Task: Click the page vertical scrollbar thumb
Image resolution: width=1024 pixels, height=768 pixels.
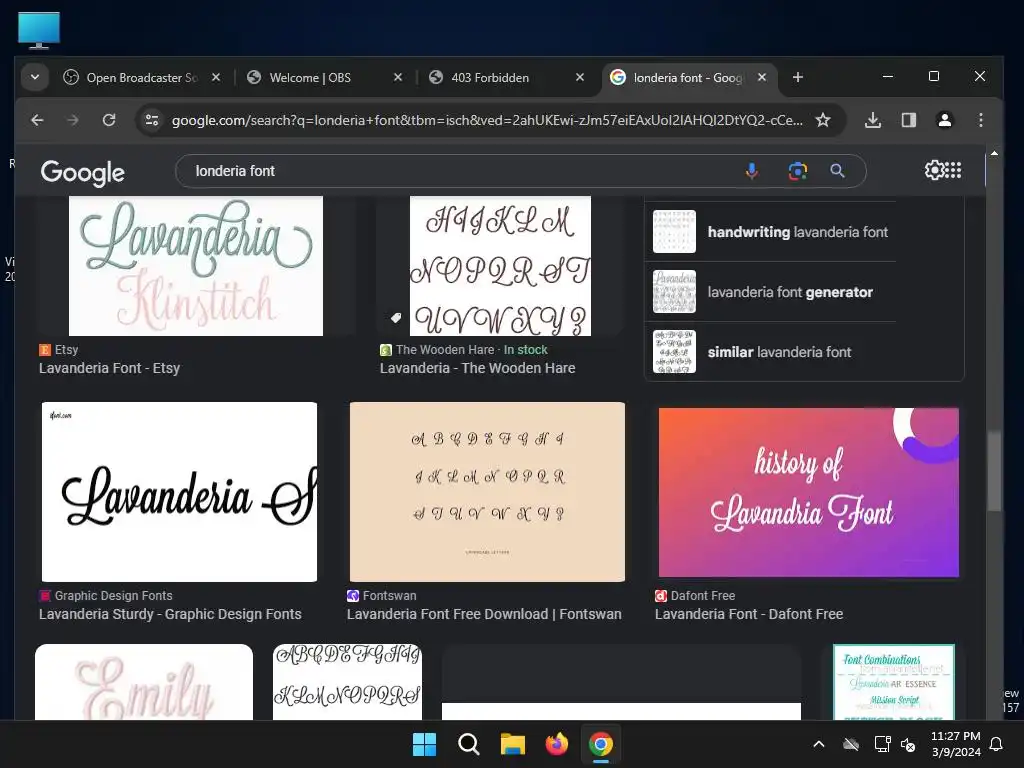Action: coord(994,471)
